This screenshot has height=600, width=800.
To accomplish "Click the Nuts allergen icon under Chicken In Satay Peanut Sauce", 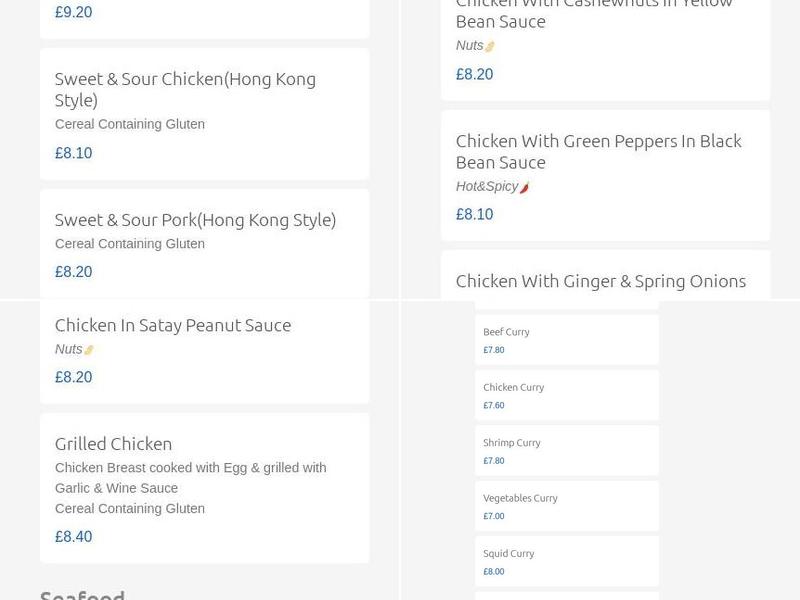I will pos(88,349).
